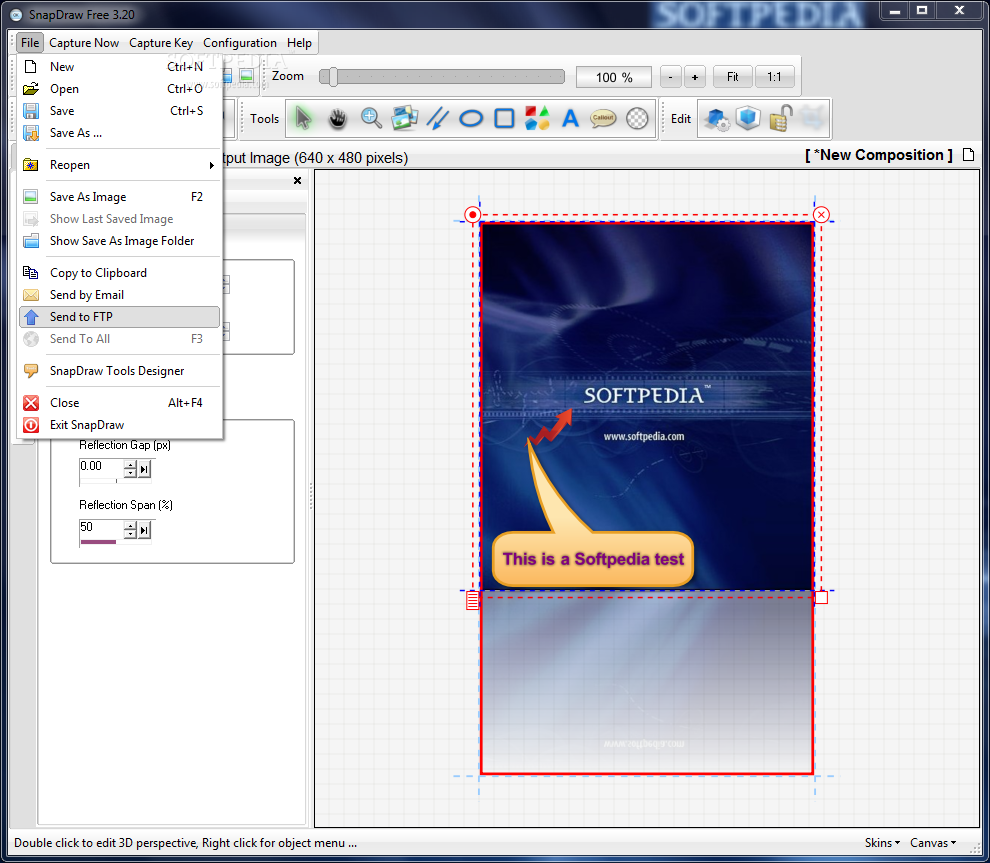Click the zoom slider handle
The width and height of the screenshot is (990, 863).
click(x=333, y=77)
